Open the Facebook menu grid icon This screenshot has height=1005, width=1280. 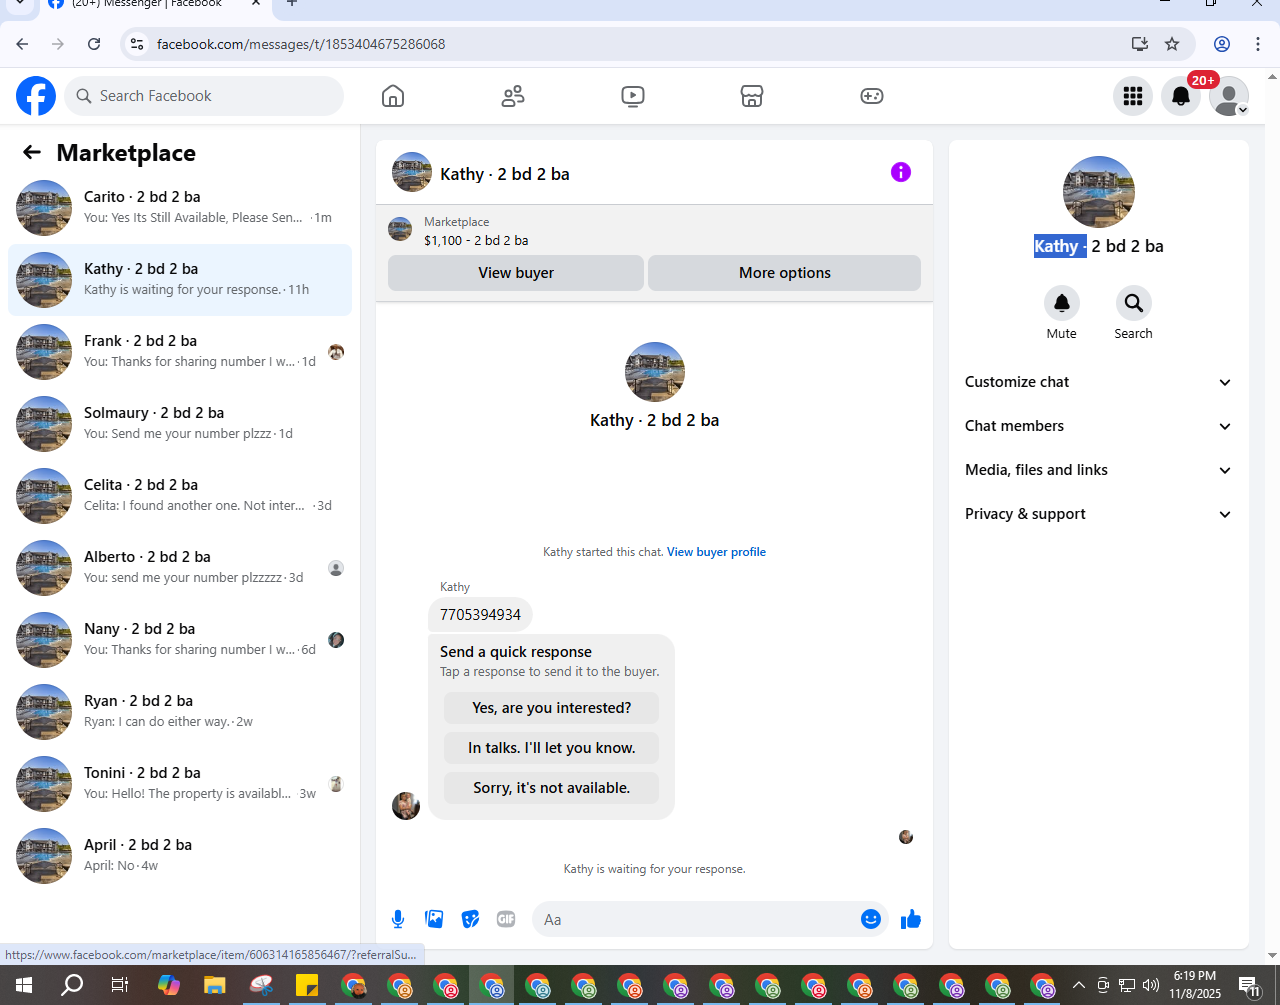pyautogui.click(x=1133, y=96)
